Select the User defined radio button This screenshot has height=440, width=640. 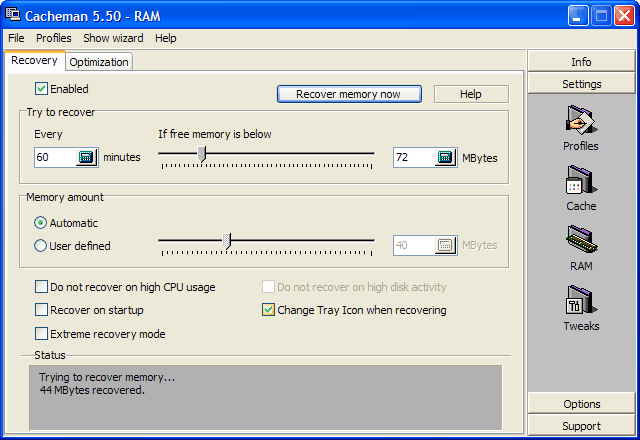[40, 246]
